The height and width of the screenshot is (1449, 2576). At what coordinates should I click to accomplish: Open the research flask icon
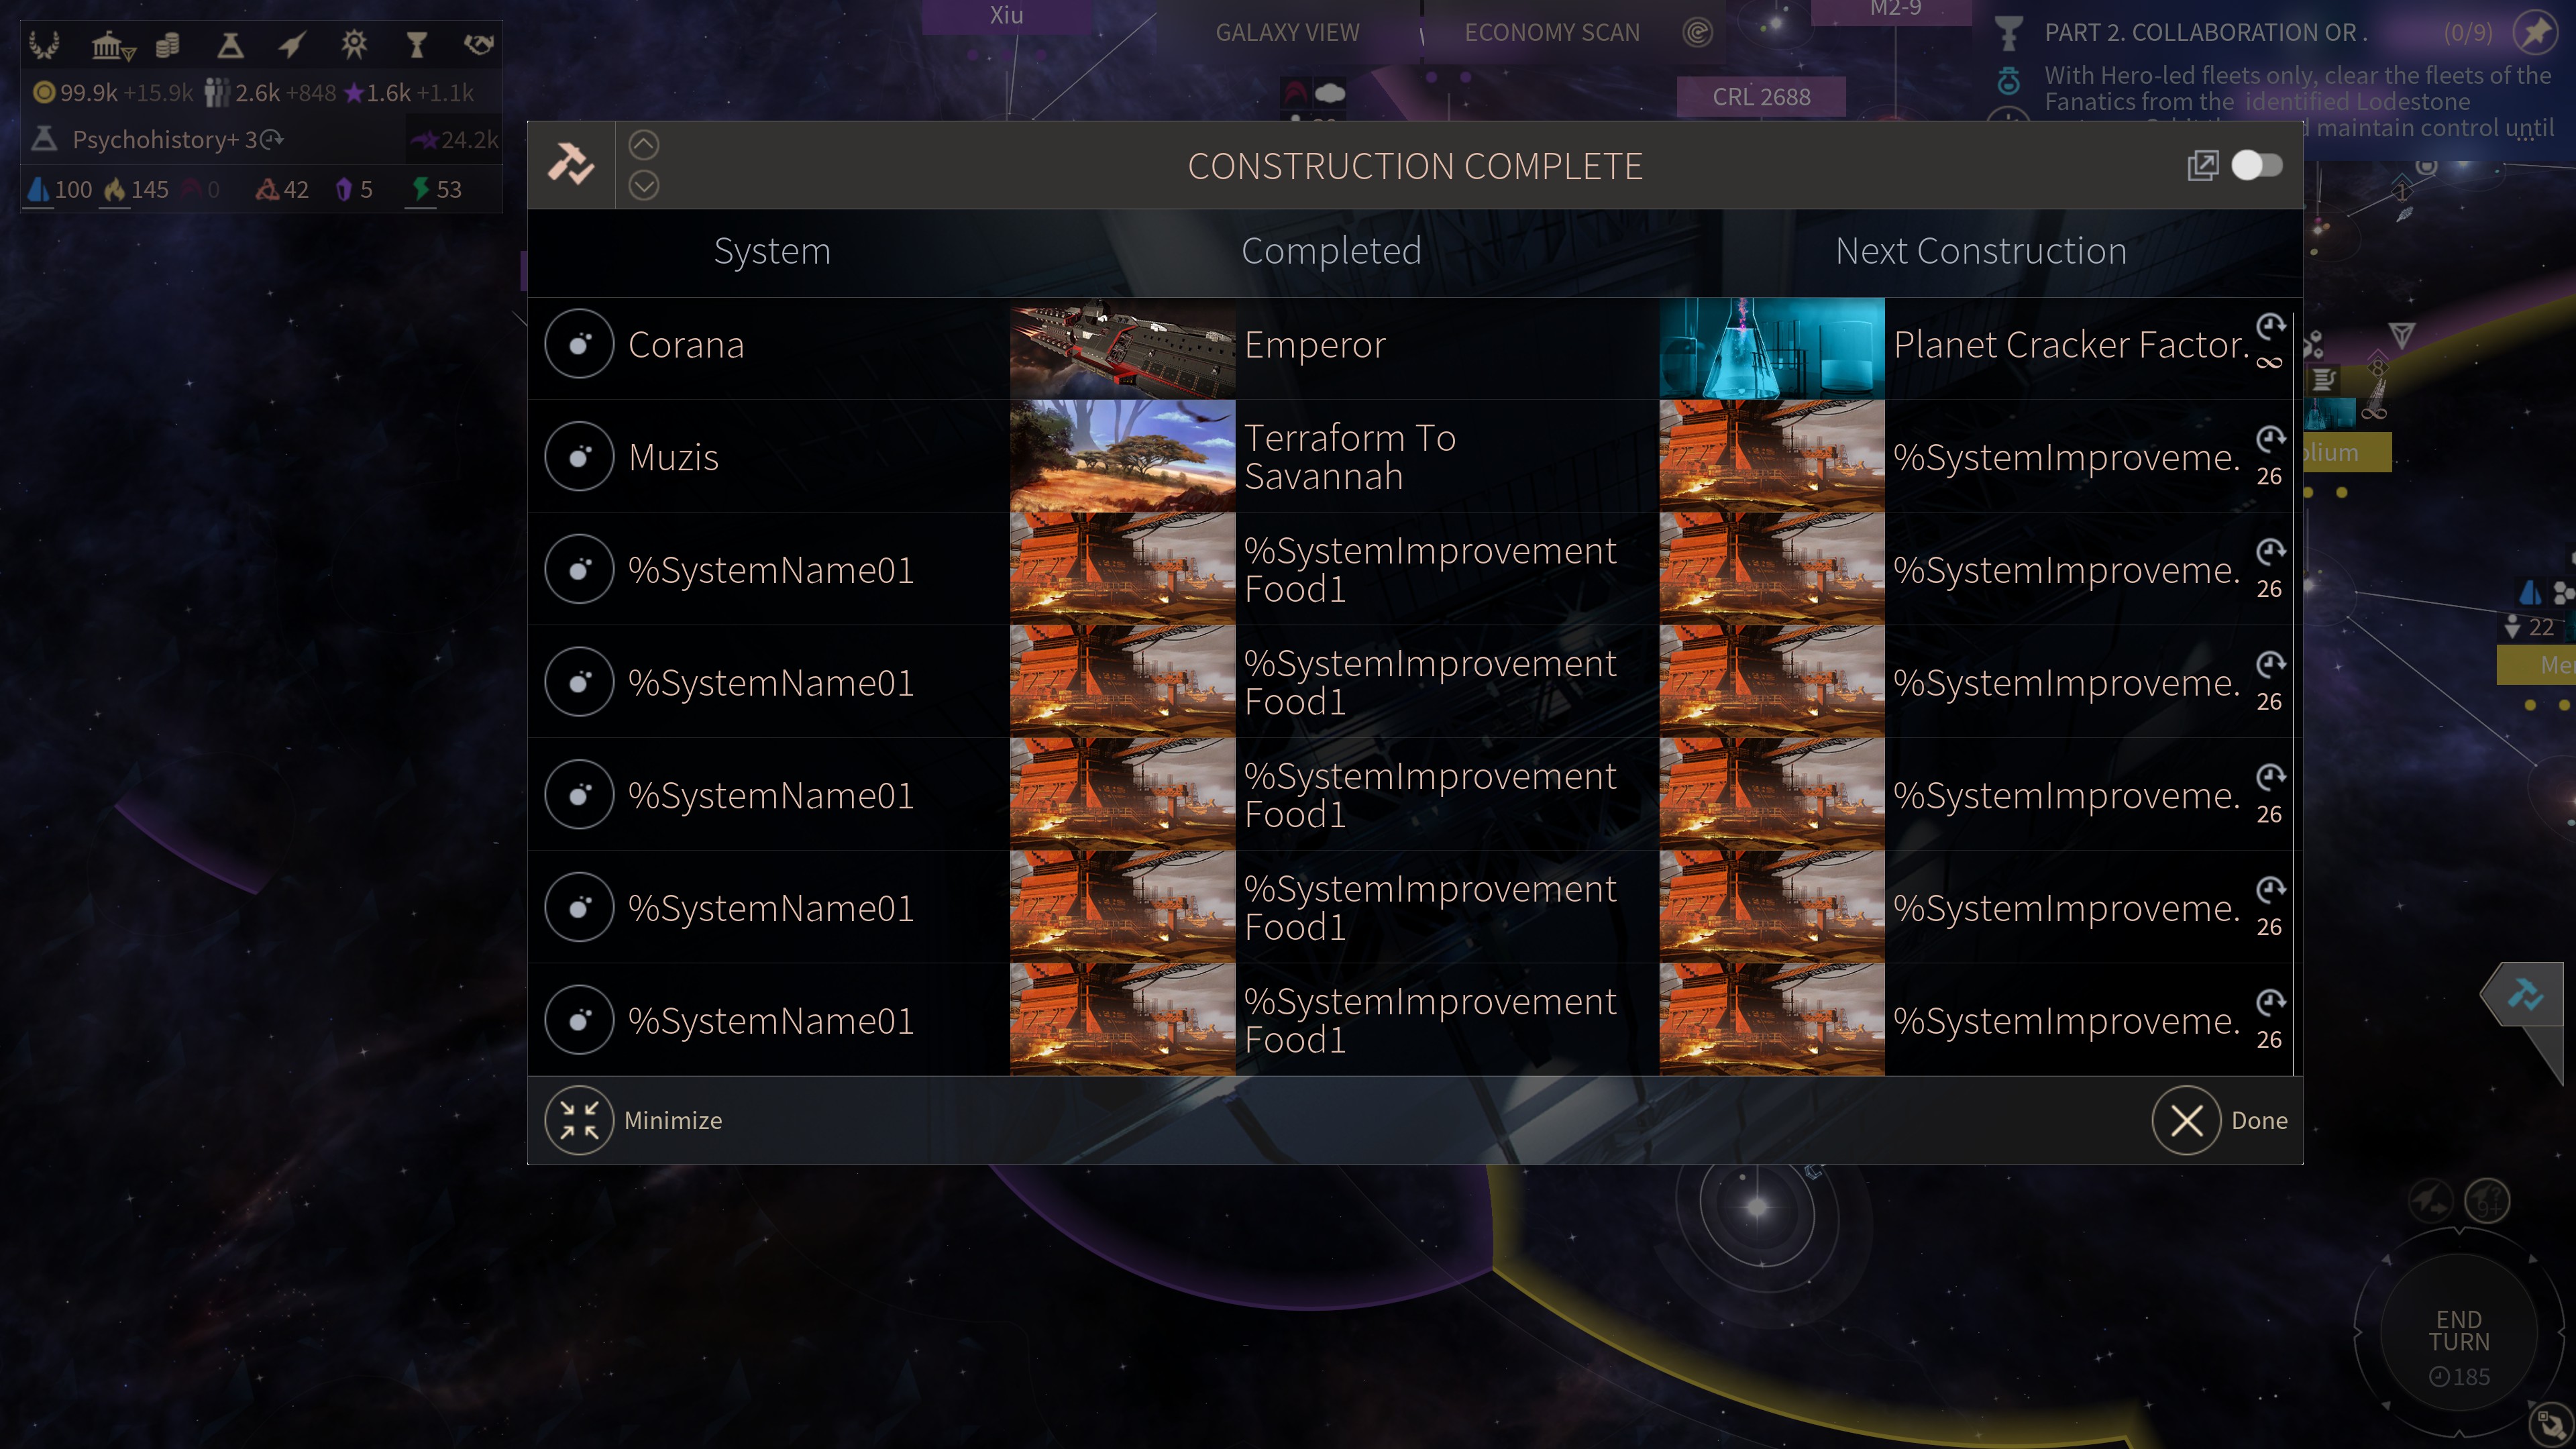[230, 44]
